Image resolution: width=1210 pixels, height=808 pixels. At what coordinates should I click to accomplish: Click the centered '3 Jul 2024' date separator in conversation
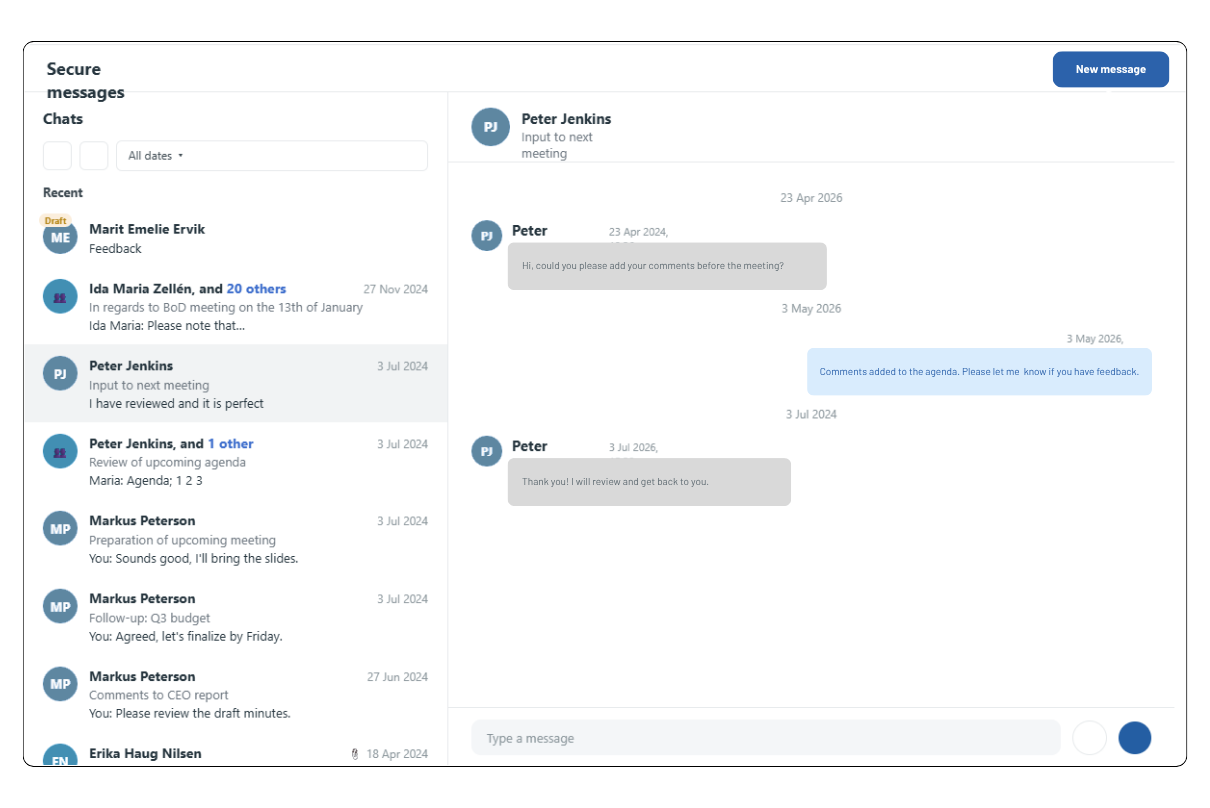811,414
